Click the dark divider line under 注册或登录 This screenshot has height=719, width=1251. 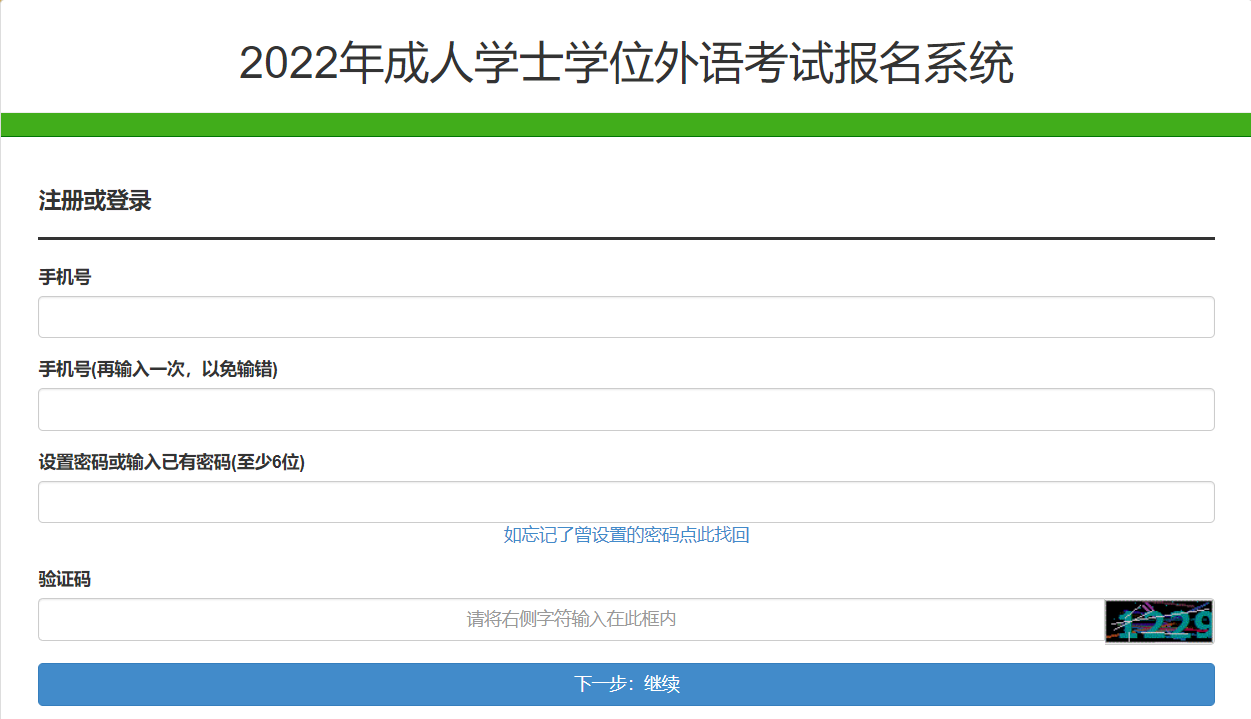[626, 239]
